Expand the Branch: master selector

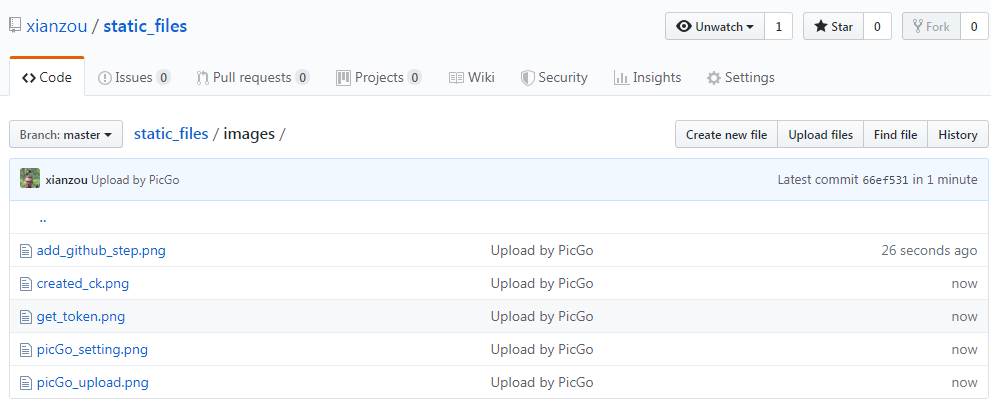[66, 135]
